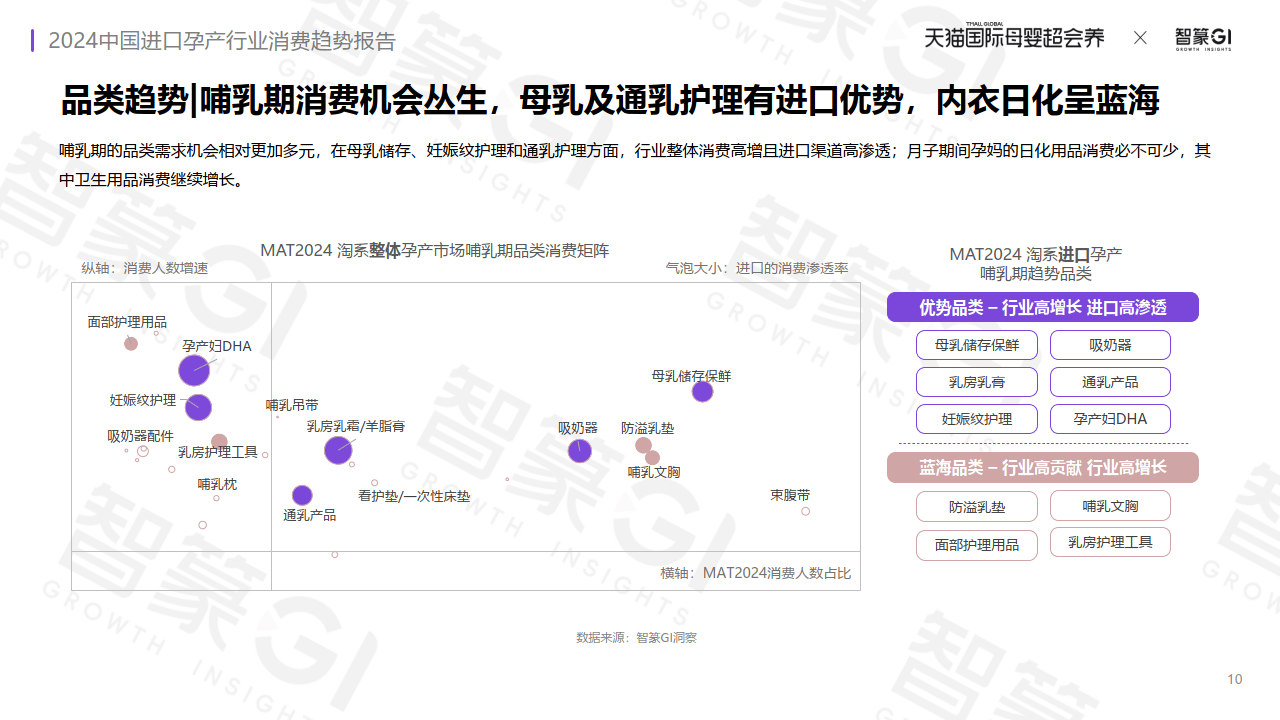Click the pink bubble for 防溢乳垫
The width and height of the screenshot is (1280, 720).
pyautogui.click(x=643, y=445)
